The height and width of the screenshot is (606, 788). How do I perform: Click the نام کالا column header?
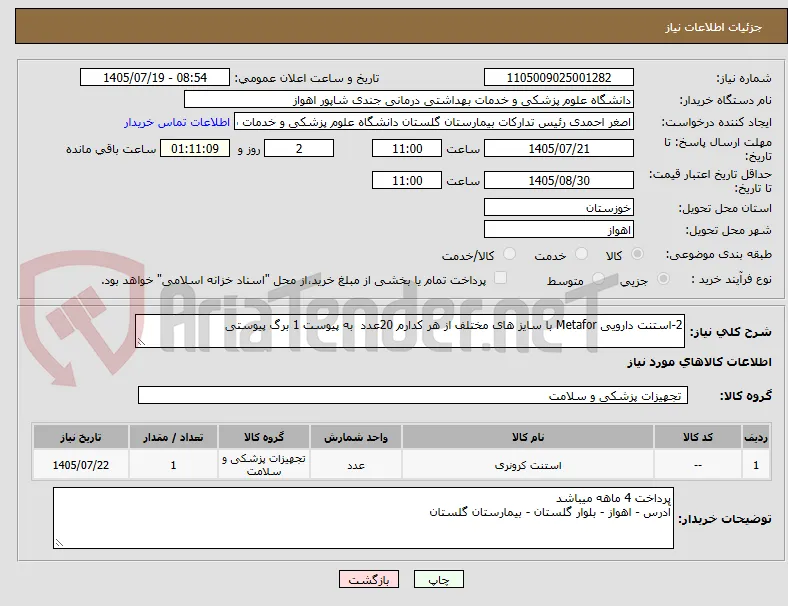[528, 437]
